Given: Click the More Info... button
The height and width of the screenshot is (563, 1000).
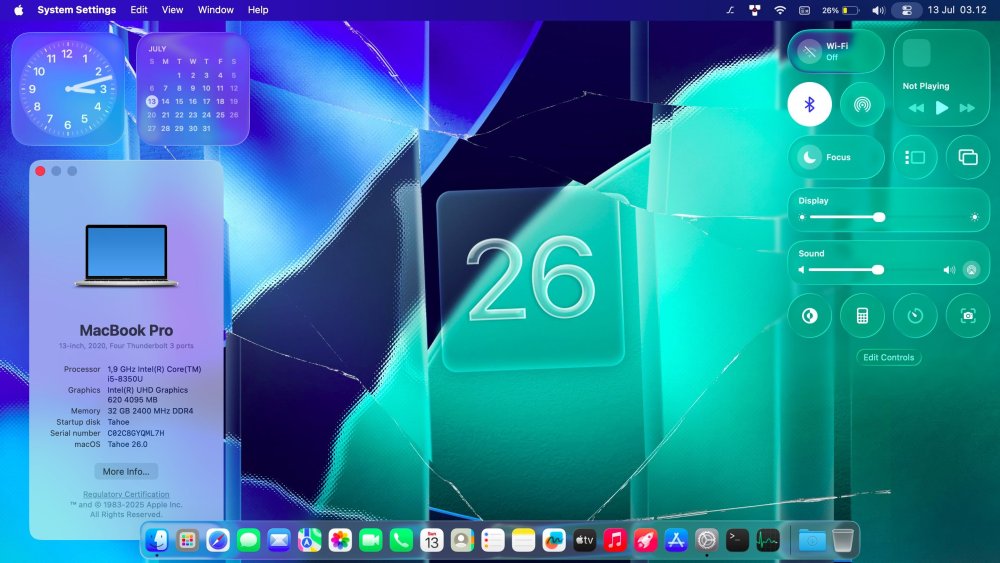Looking at the screenshot, I should tap(126, 472).
